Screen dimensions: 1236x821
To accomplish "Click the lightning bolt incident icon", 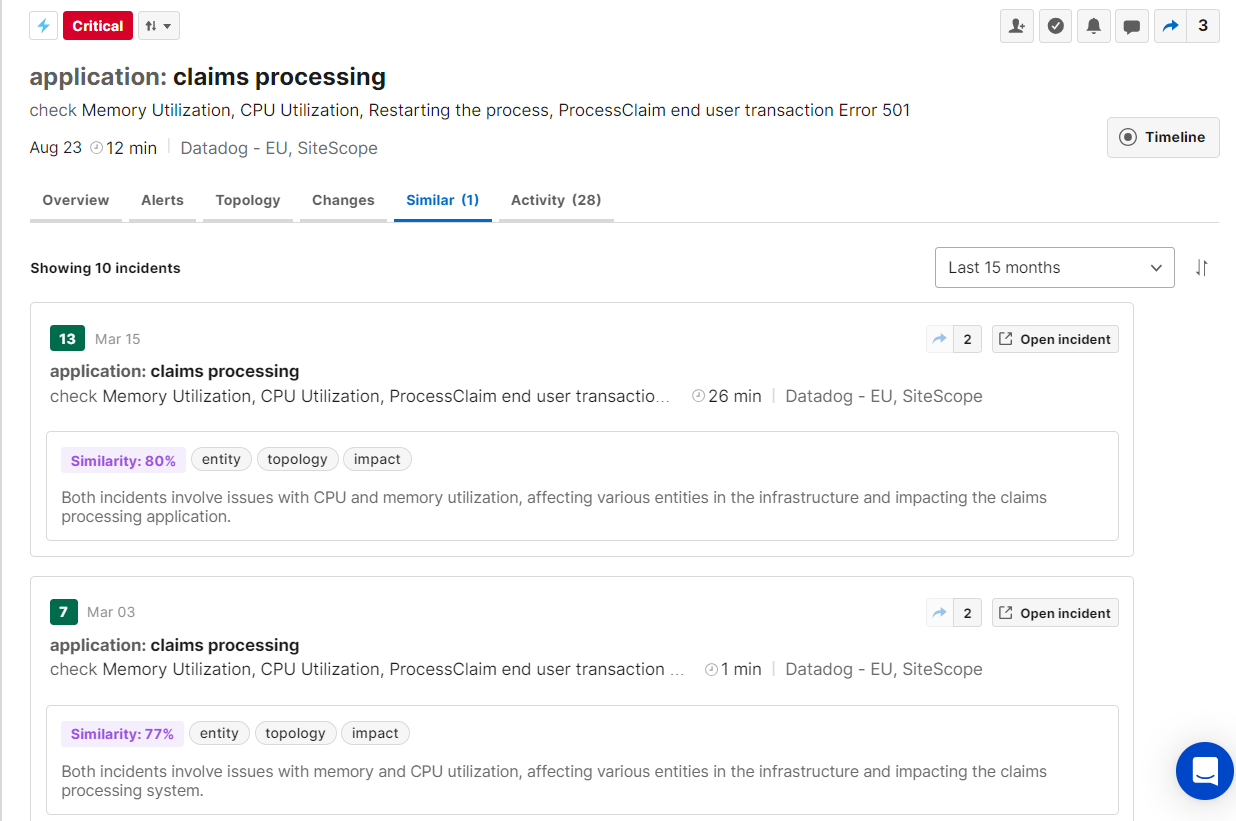I will [x=43, y=26].
